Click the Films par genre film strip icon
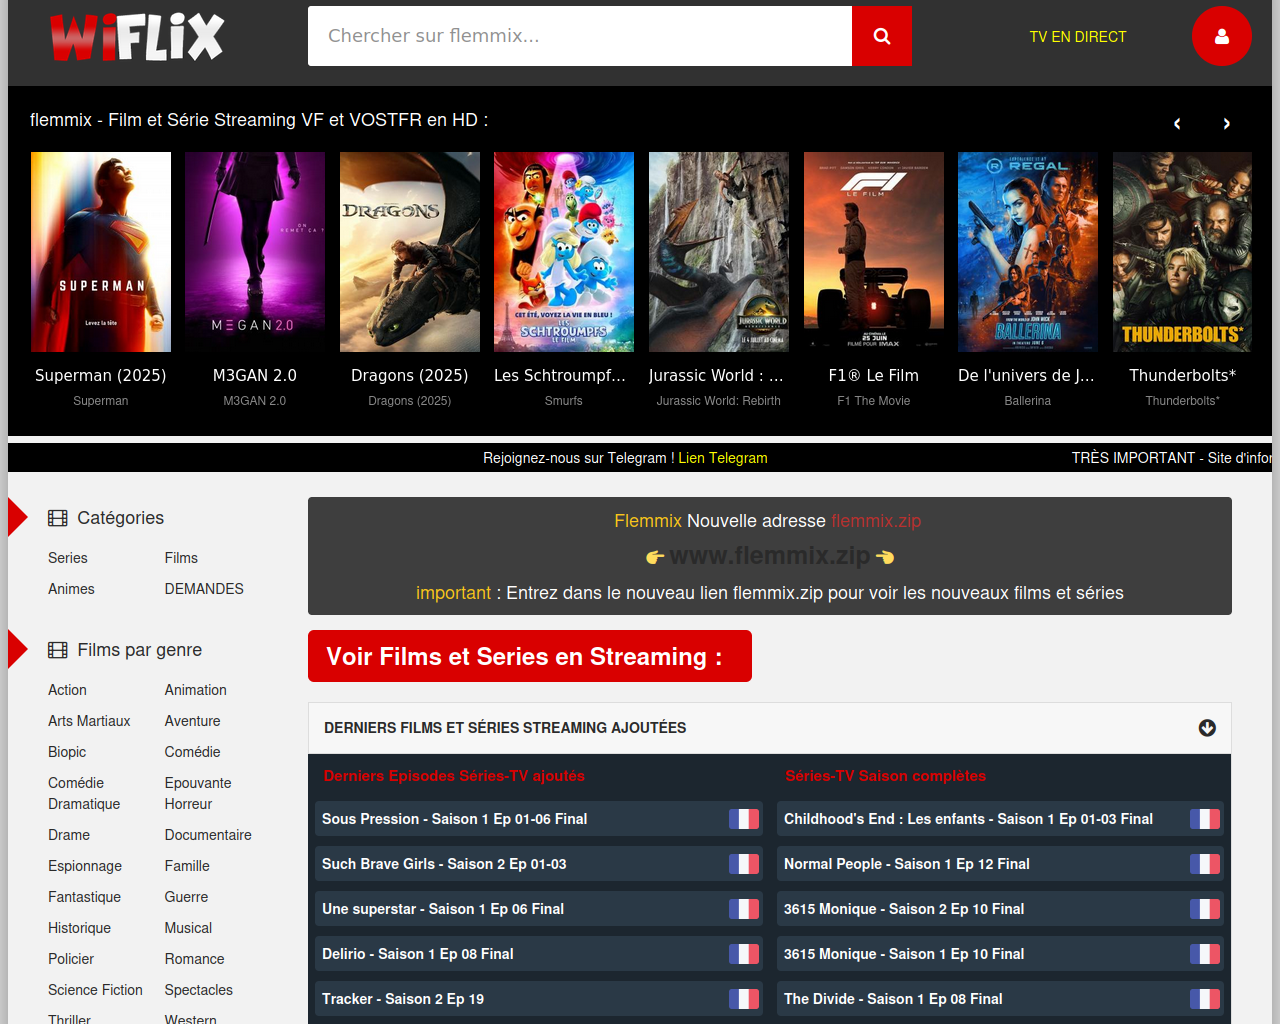This screenshot has width=1280, height=1024. pyautogui.click(x=58, y=650)
